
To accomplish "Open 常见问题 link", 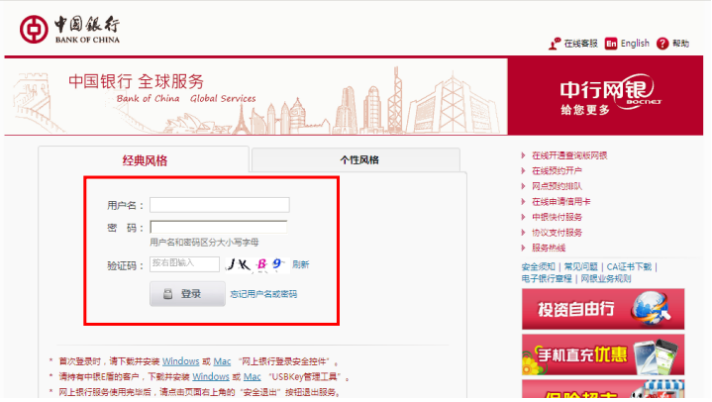I will [x=581, y=267].
